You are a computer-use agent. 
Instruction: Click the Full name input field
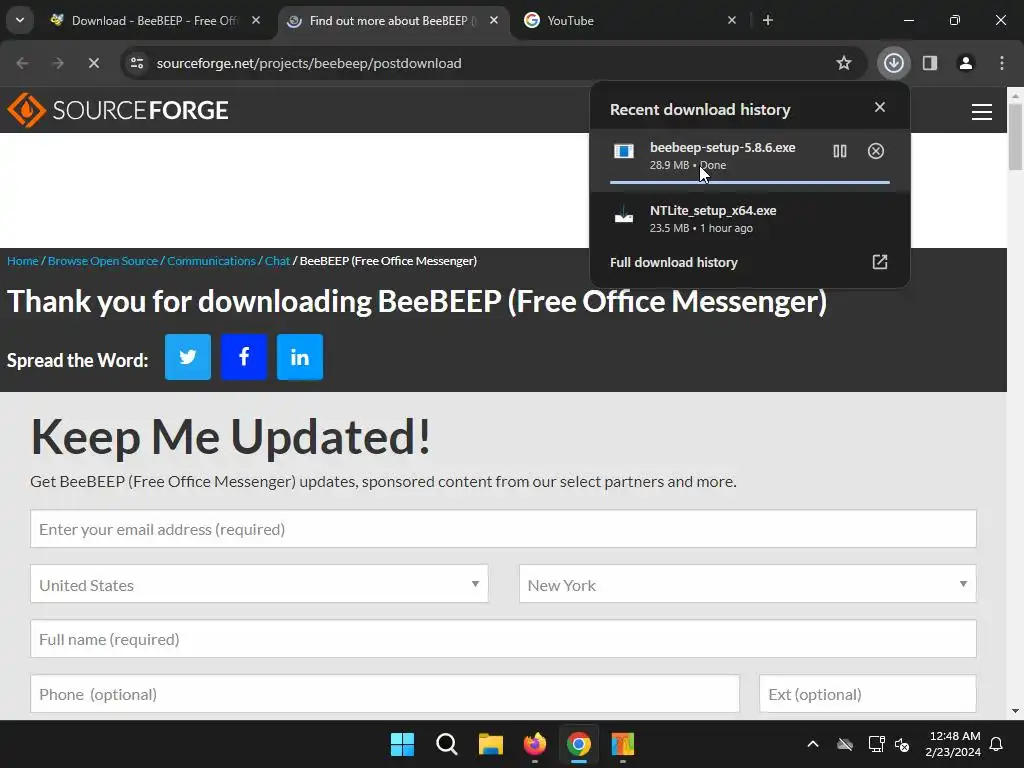(504, 639)
